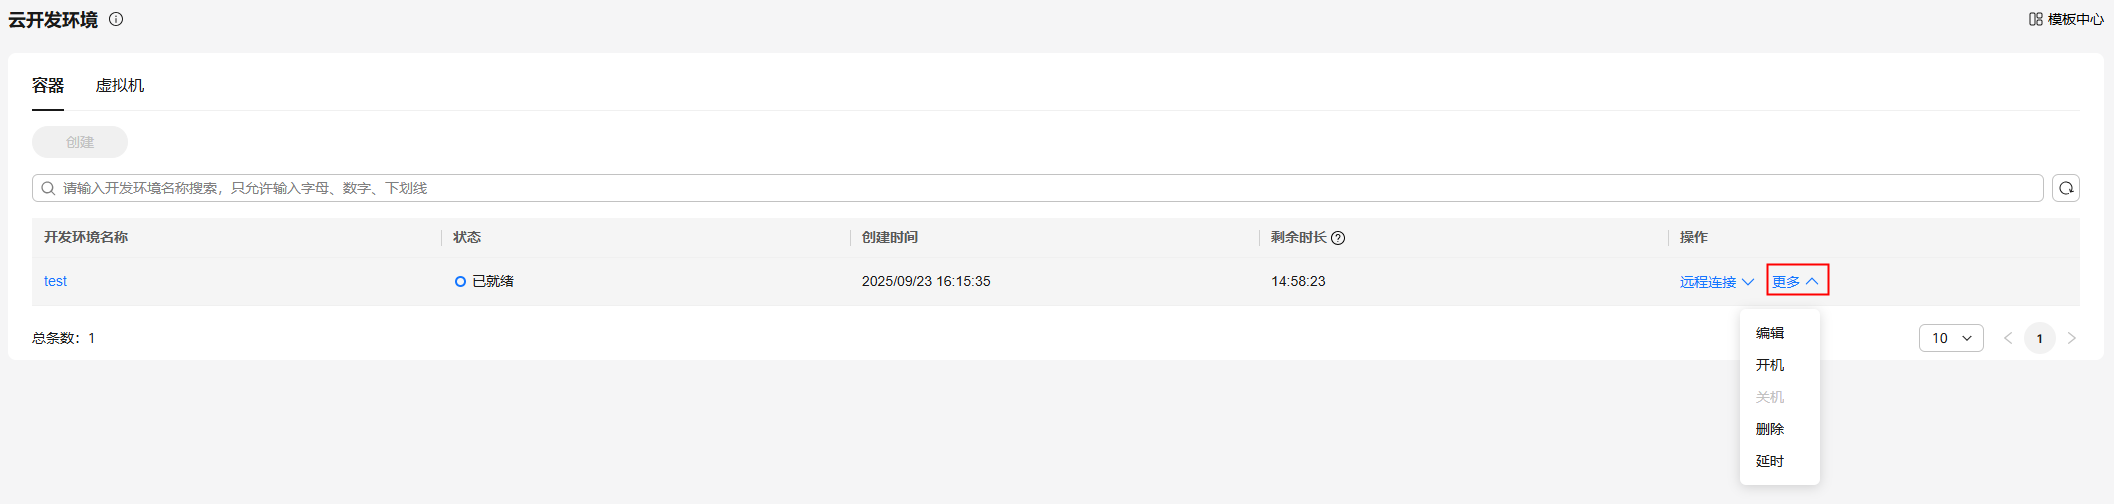Choose 开机 from the more menu
This screenshot has width=2114, height=504.
1770,365
